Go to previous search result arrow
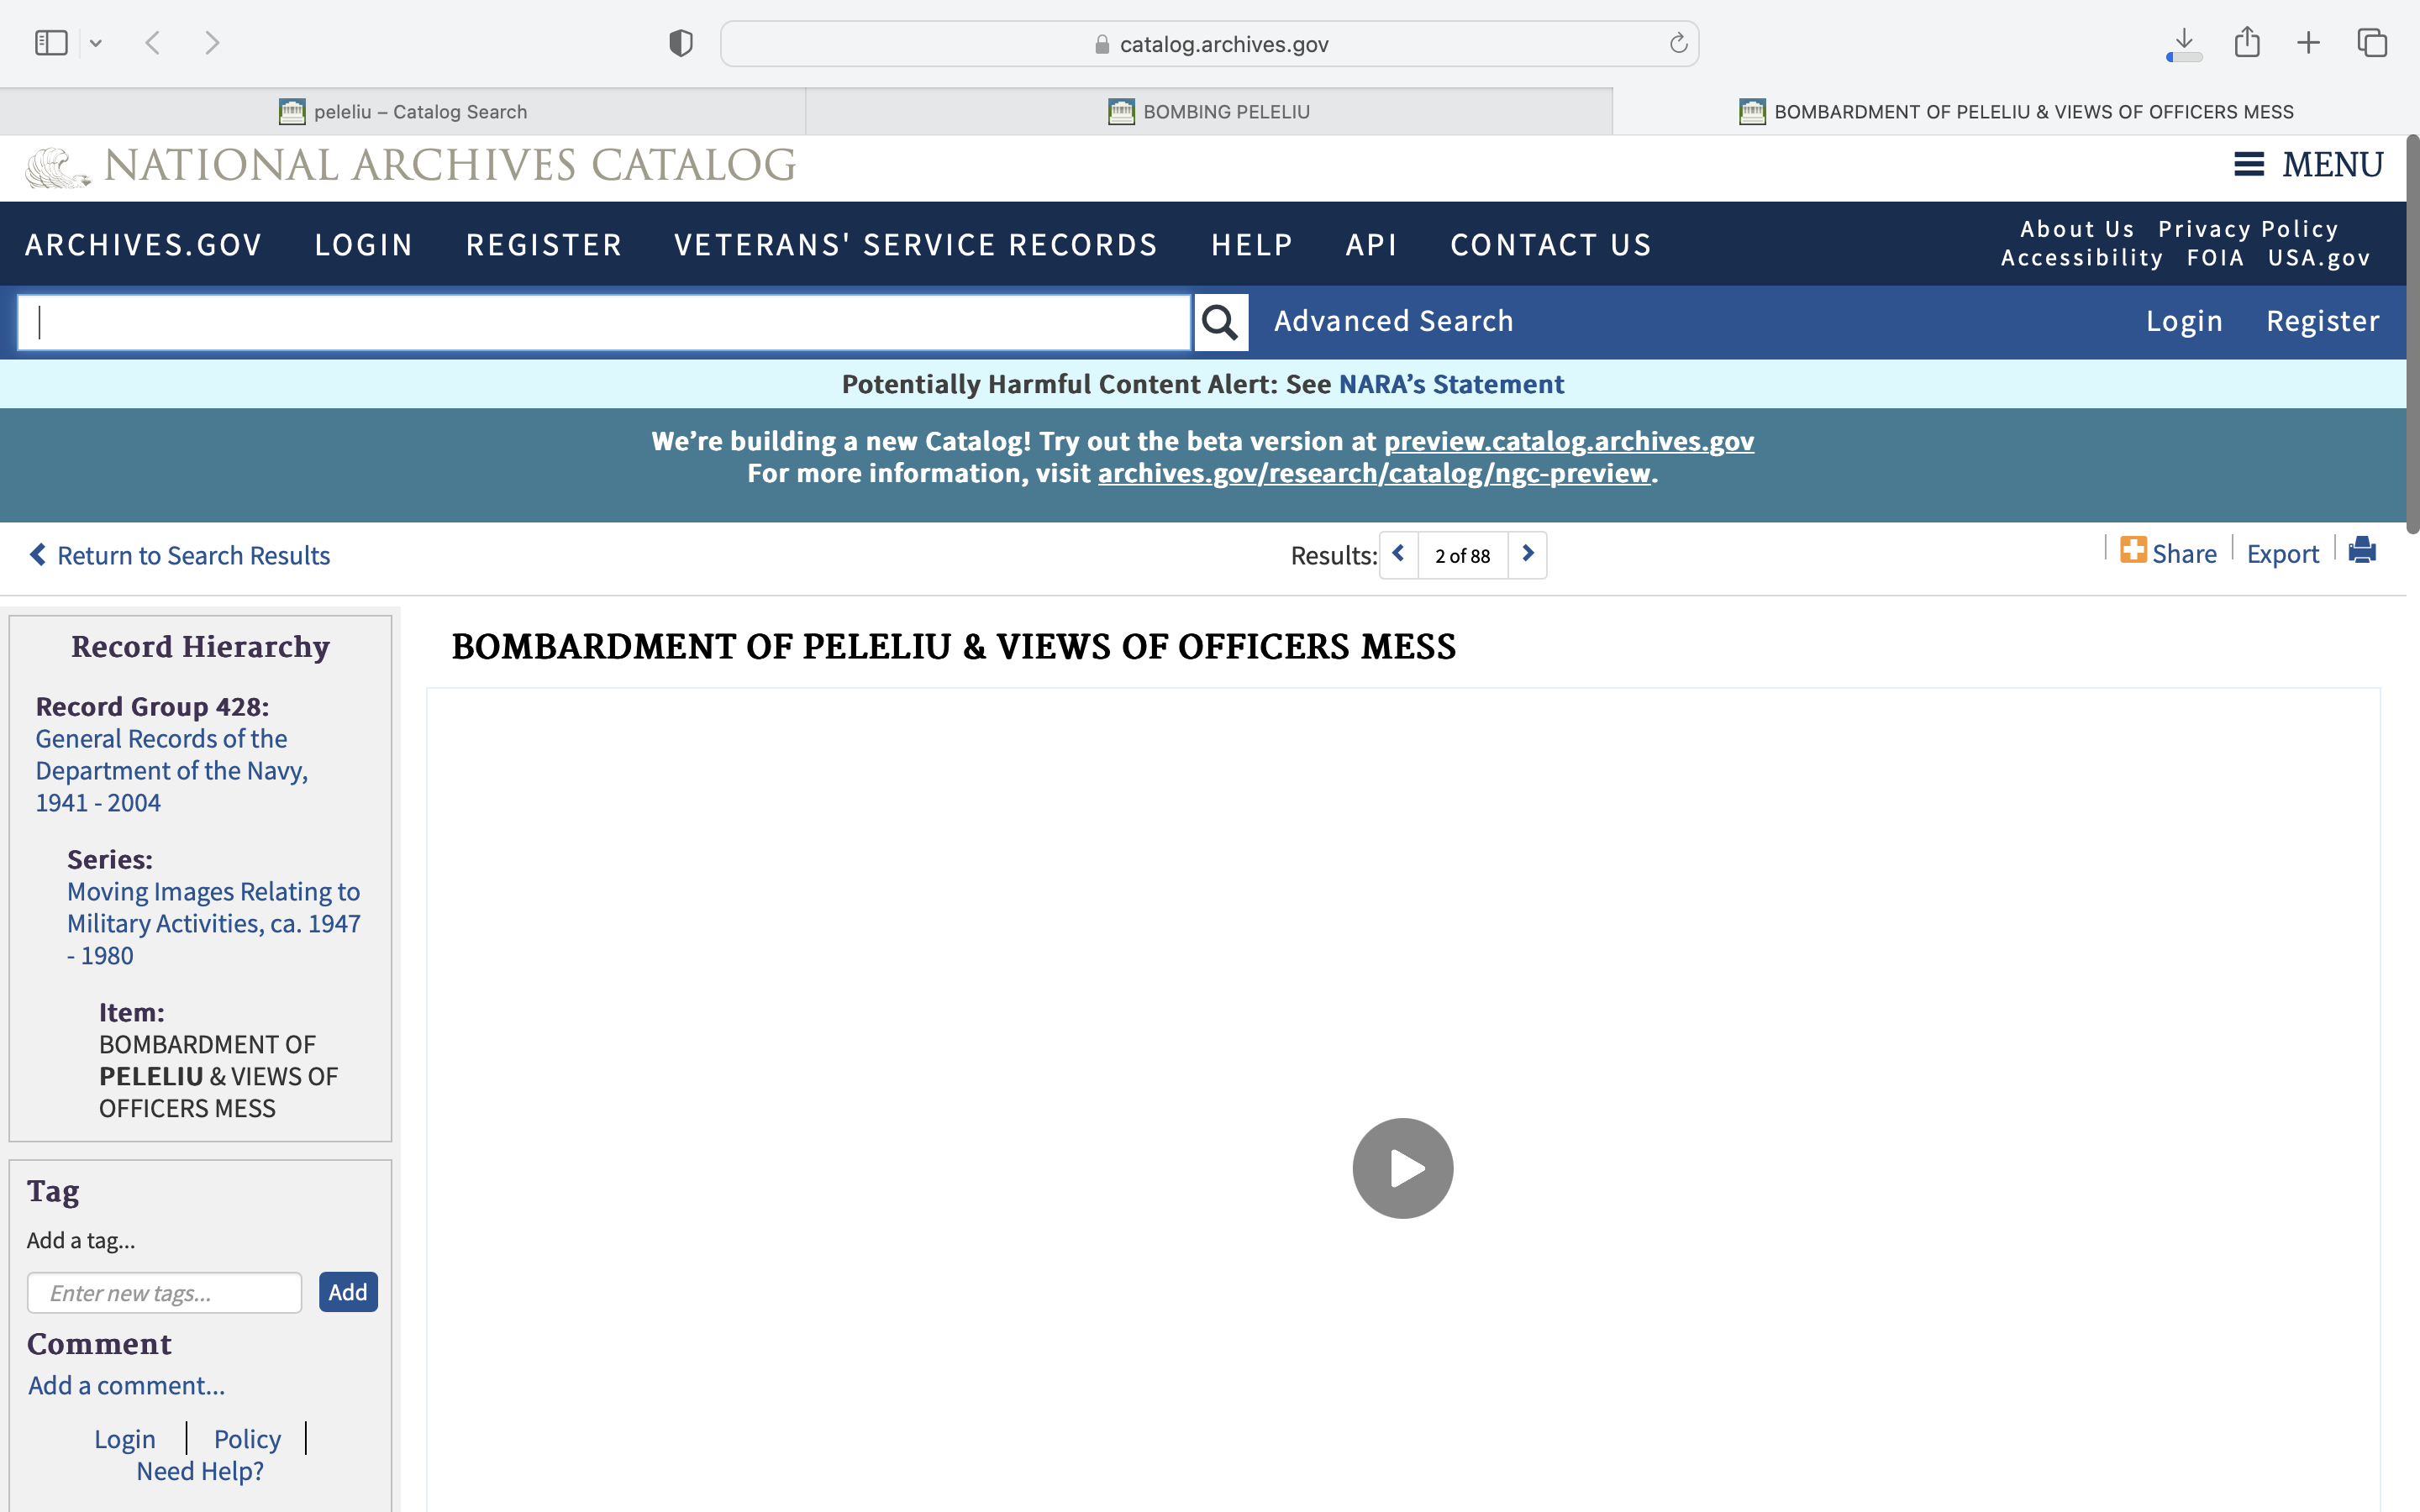The height and width of the screenshot is (1512, 2420). point(1399,554)
